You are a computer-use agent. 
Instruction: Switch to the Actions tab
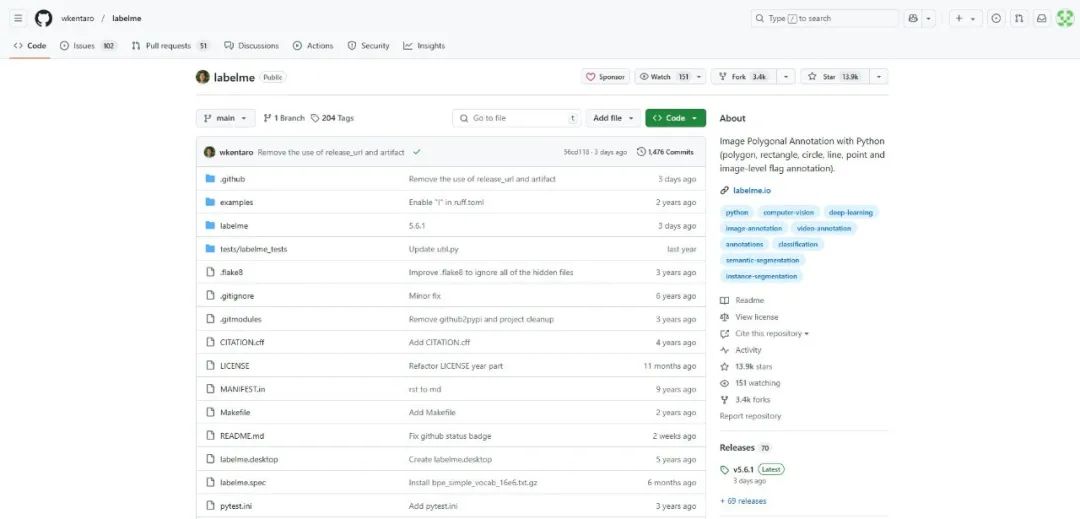(x=313, y=46)
